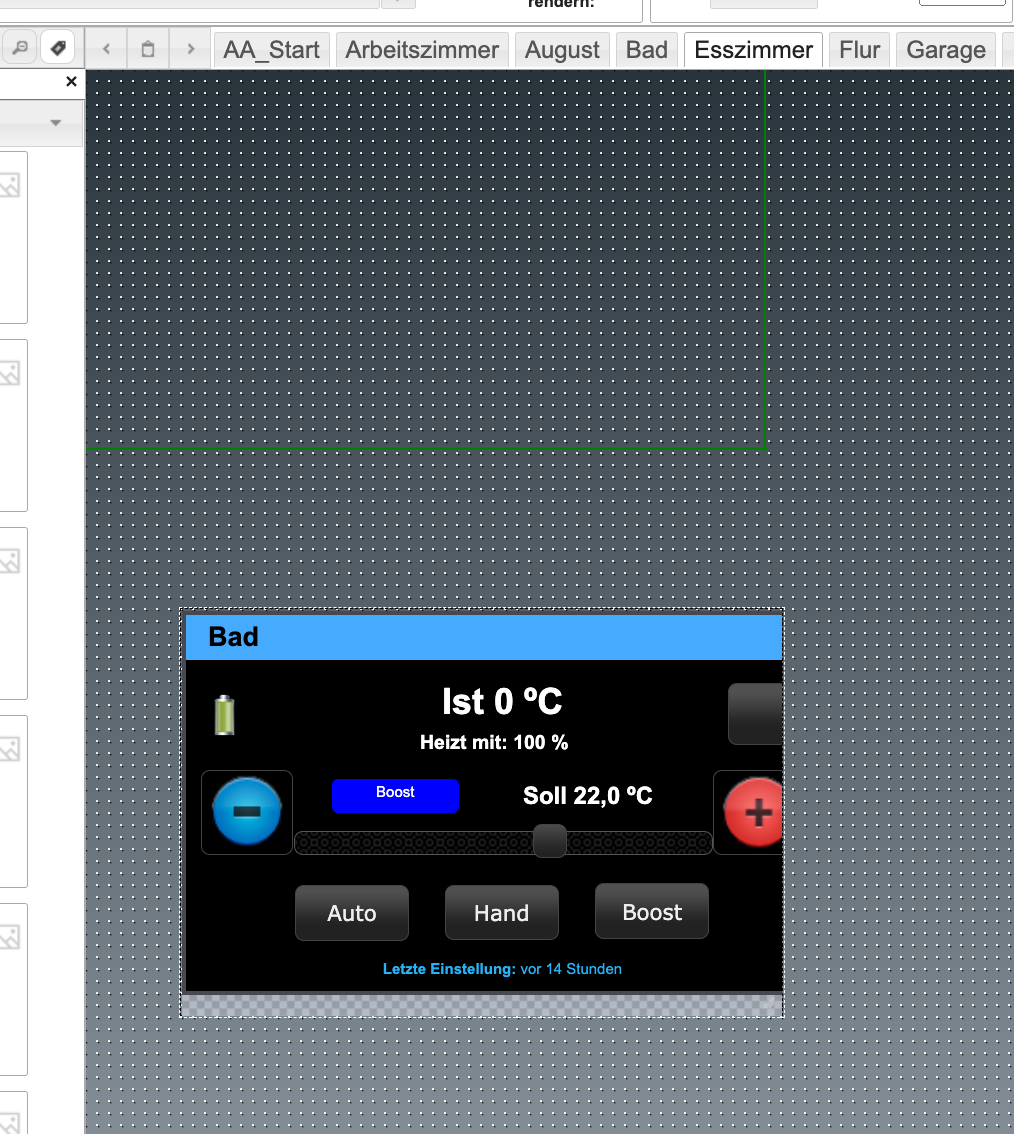
Task: Open the AA_Start view tab
Action: pyautogui.click(x=271, y=50)
